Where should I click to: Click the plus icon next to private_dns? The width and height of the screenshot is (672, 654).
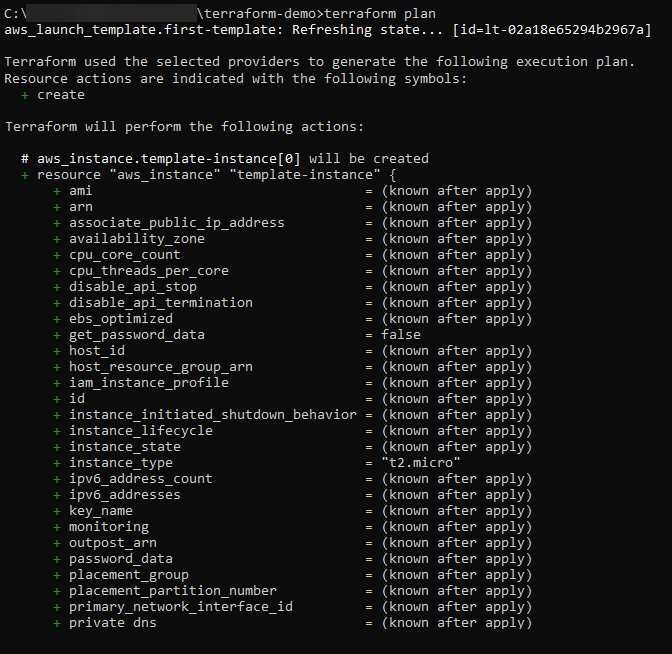tap(57, 623)
